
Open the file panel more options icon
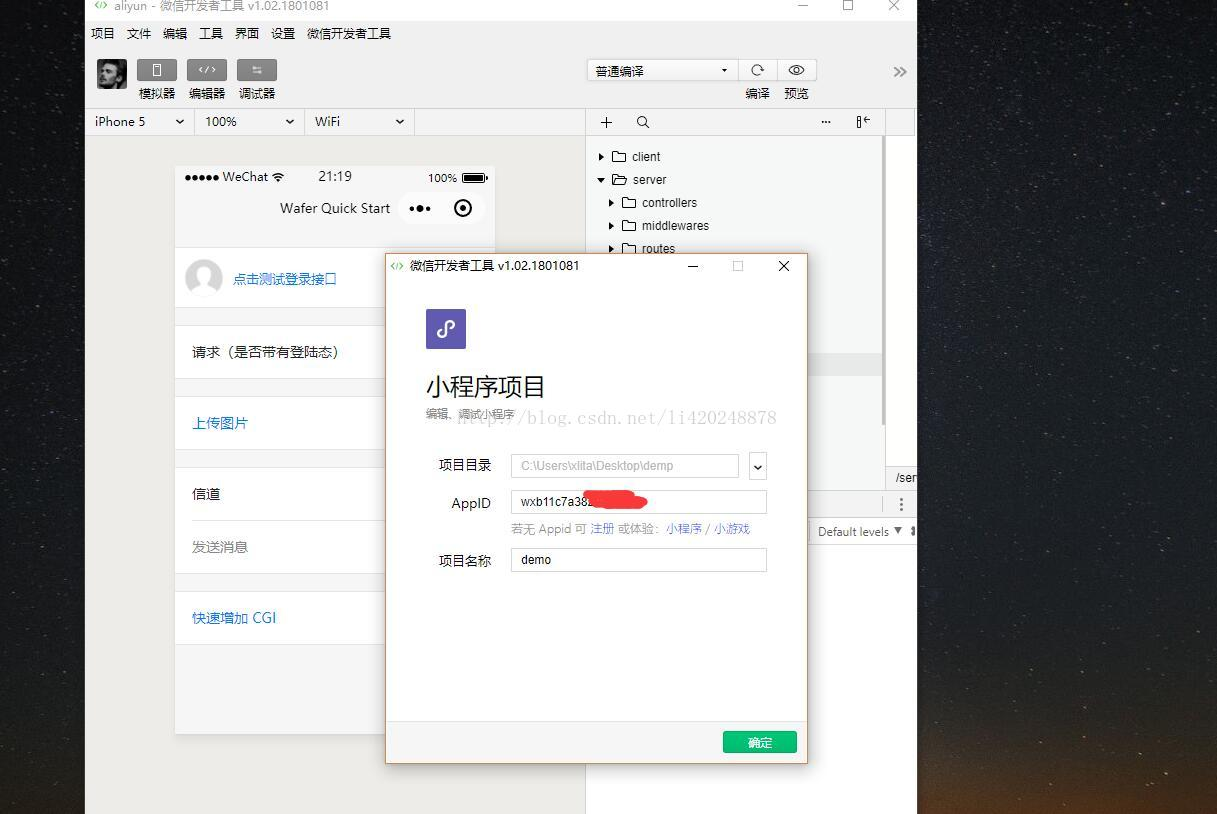point(826,122)
